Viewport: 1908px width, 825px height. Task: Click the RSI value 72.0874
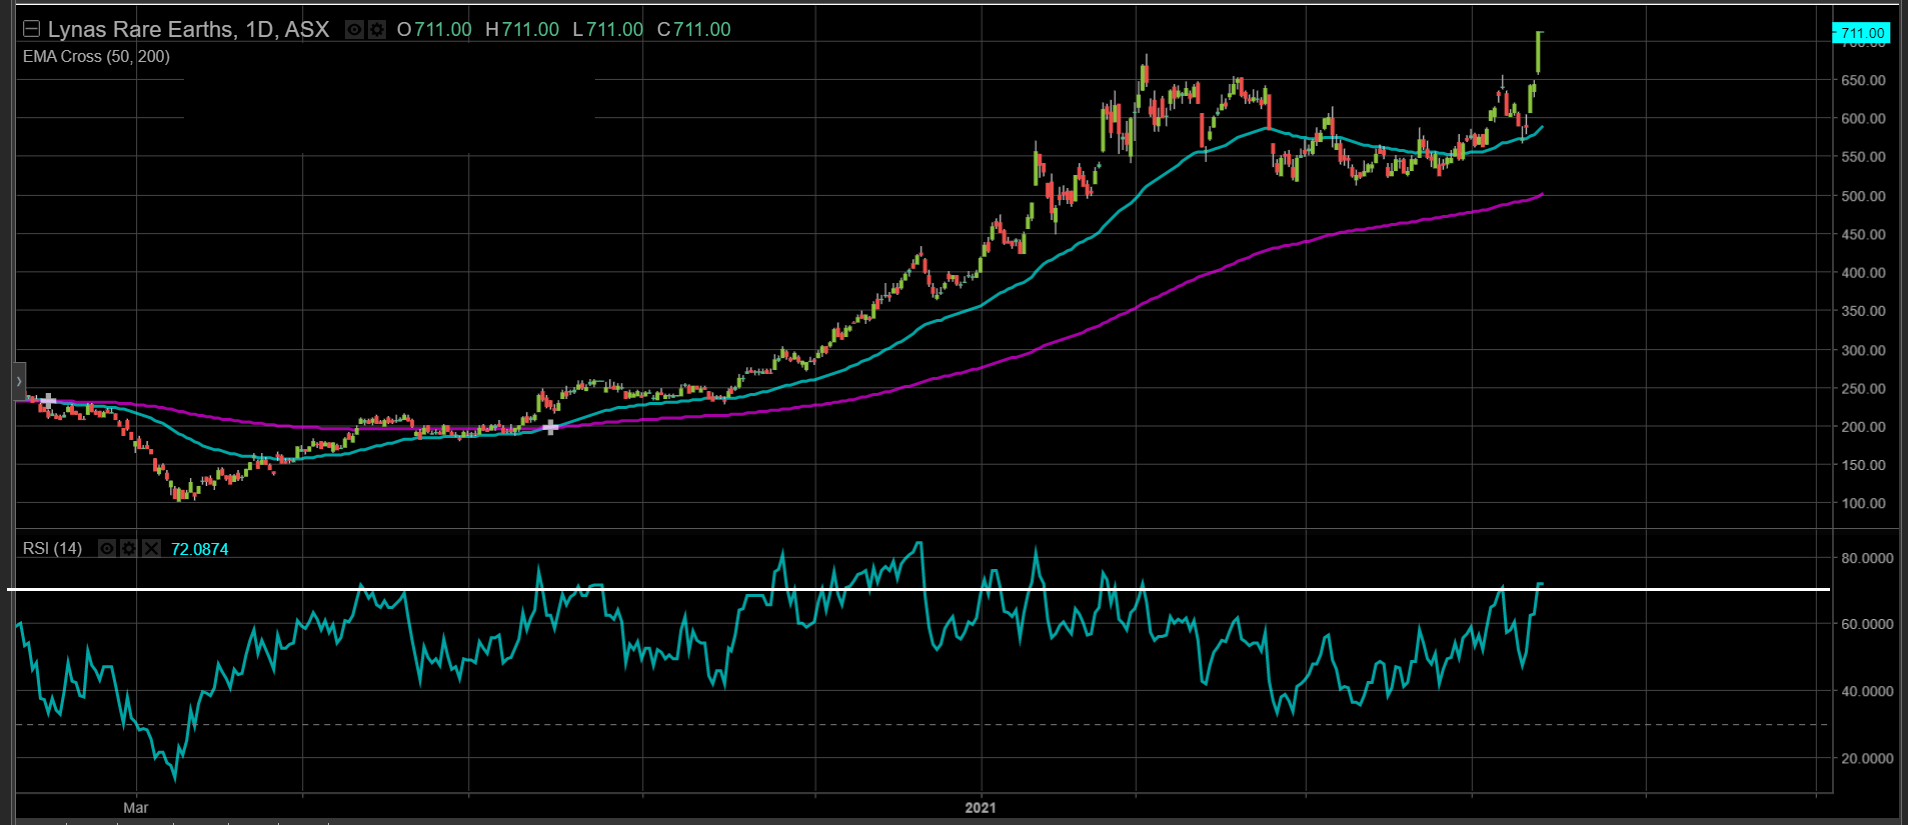coord(200,549)
